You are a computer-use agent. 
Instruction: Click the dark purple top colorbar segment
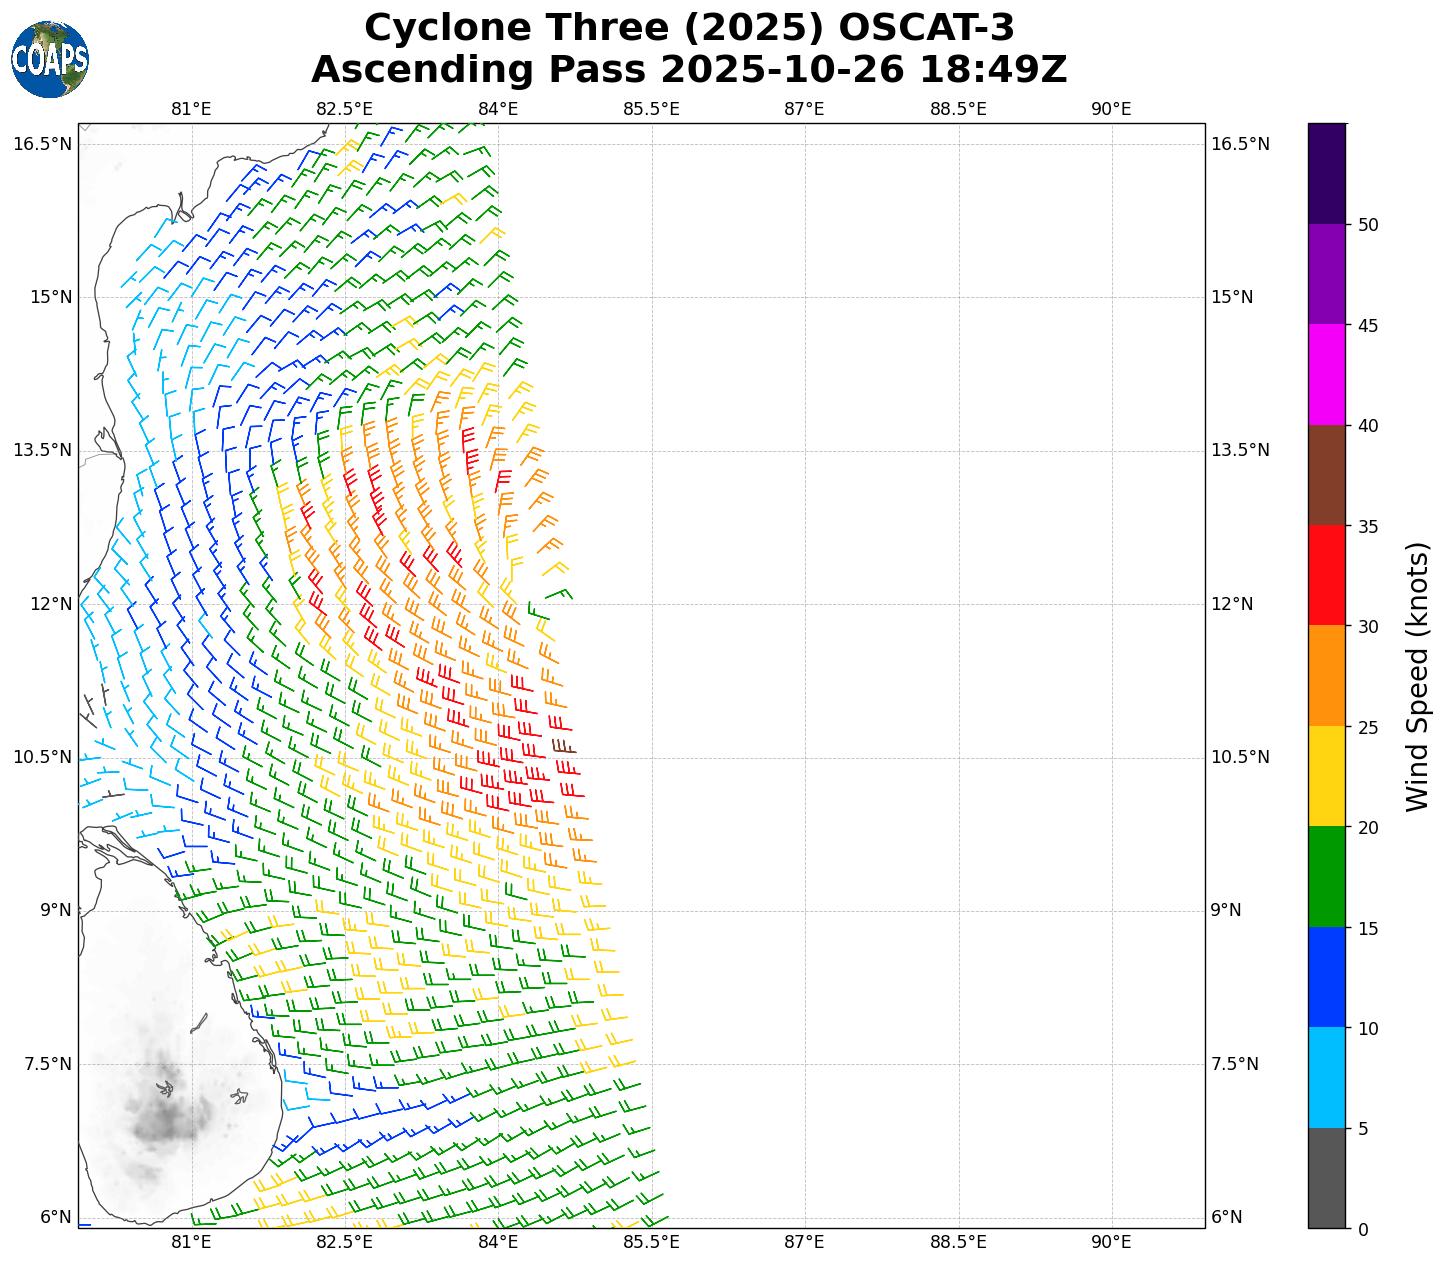coord(1327,173)
